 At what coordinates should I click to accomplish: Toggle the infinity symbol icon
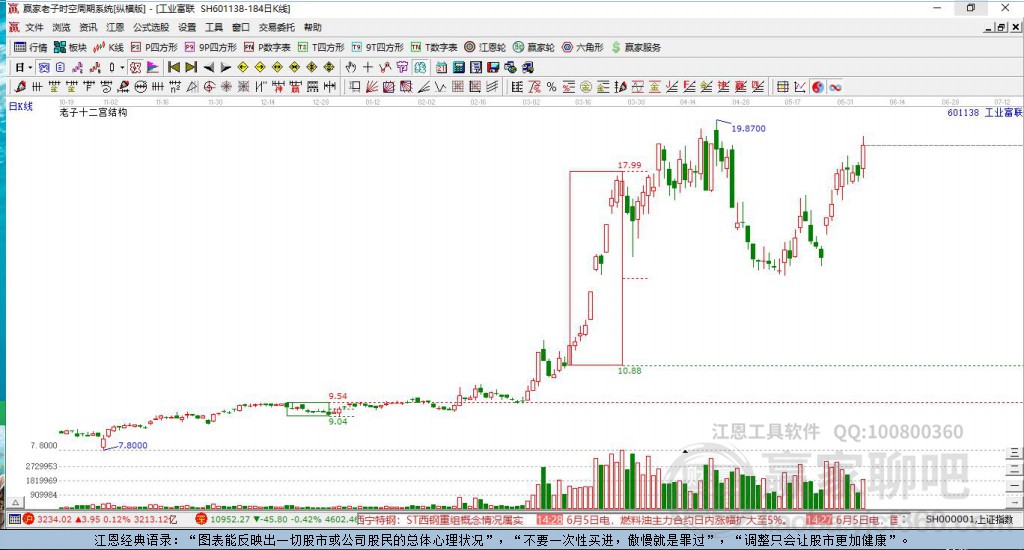(835, 87)
